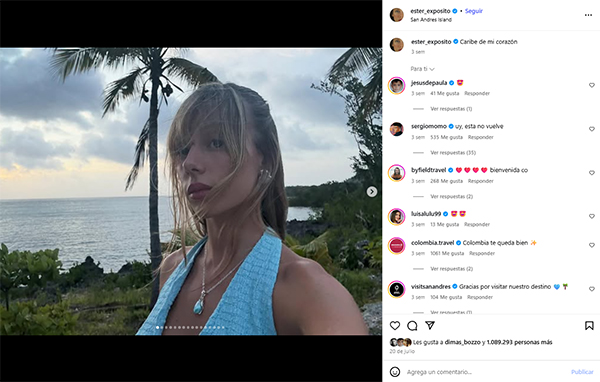View replies to colombia.travel comment
The image size is (600, 382).
(x=452, y=269)
